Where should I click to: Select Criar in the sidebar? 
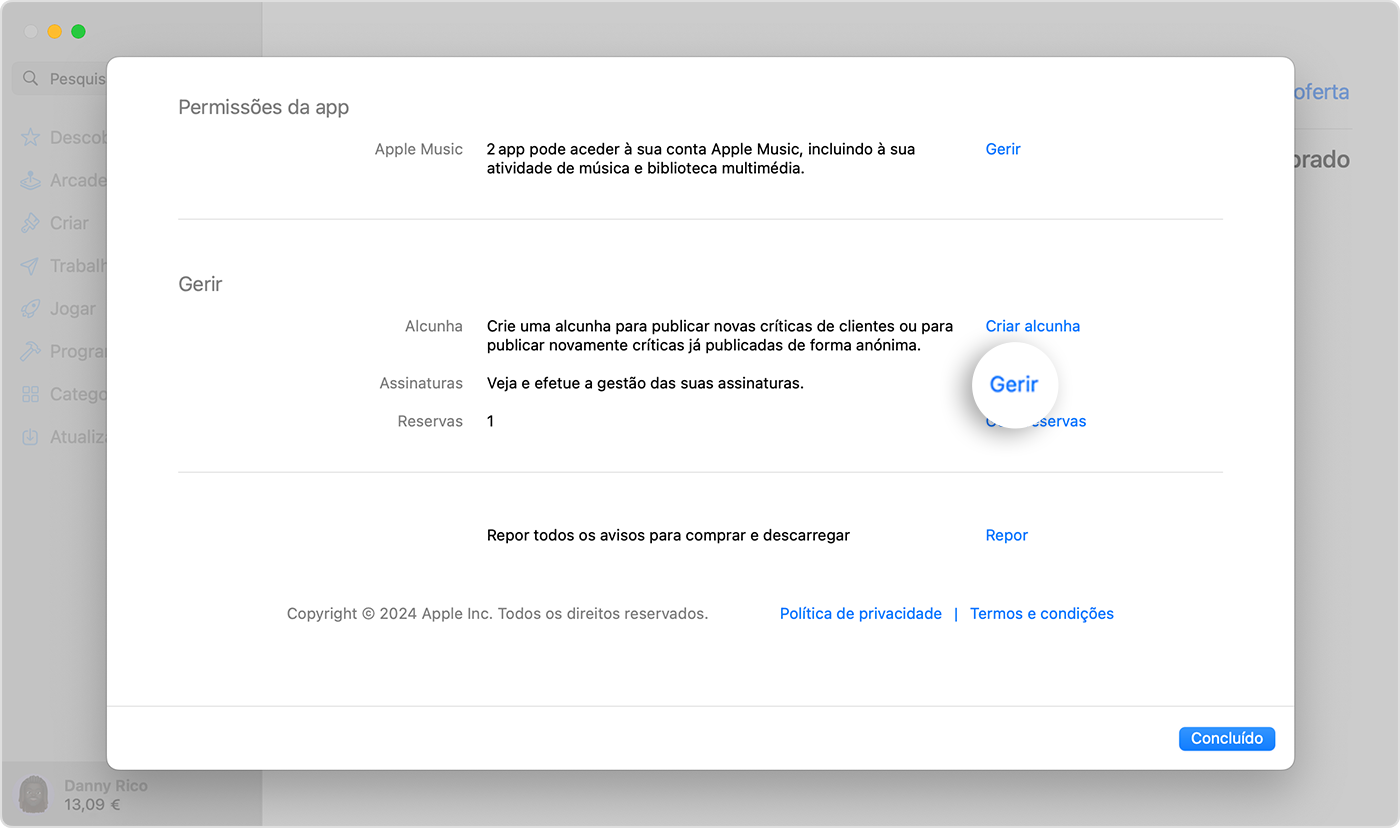click(x=69, y=223)
